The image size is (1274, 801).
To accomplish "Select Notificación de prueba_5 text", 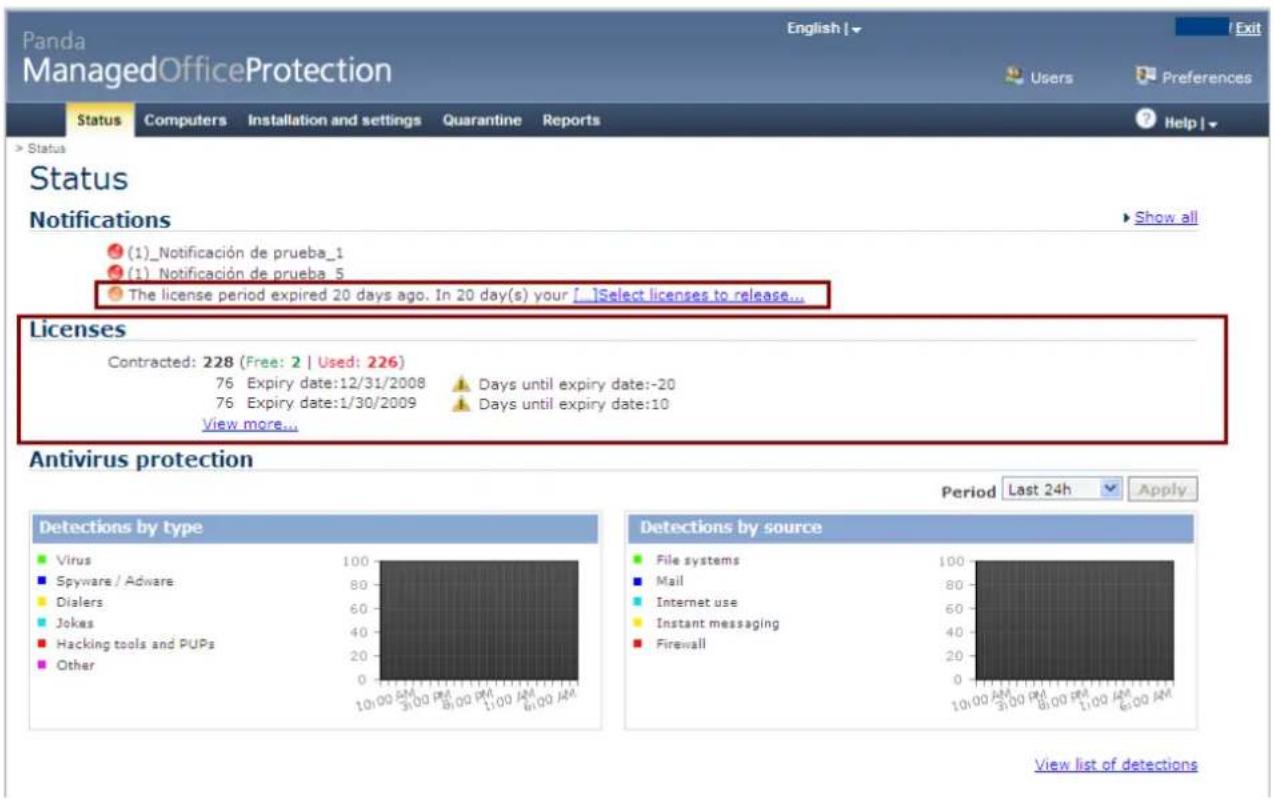I will [x=235, y=272].
